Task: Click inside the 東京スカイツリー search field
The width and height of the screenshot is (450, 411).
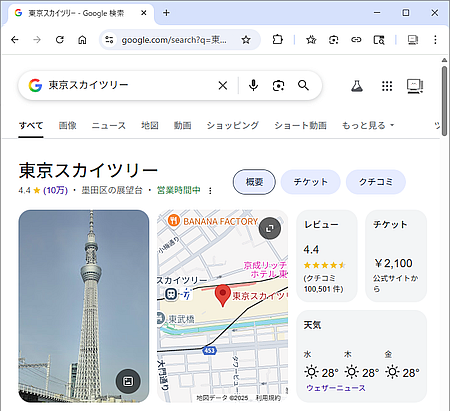Action: click(130, 85)
